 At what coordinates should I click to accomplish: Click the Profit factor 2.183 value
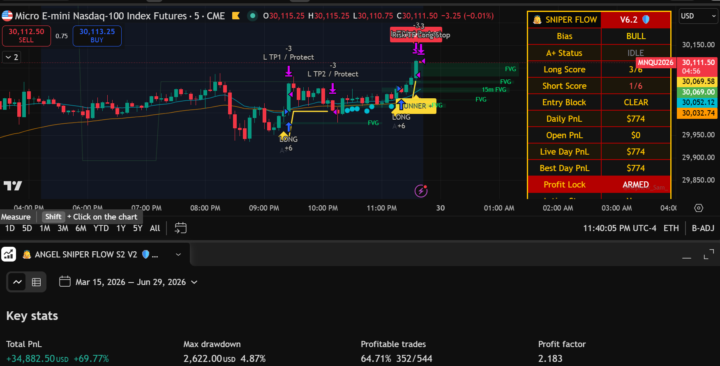click(550, 359)
